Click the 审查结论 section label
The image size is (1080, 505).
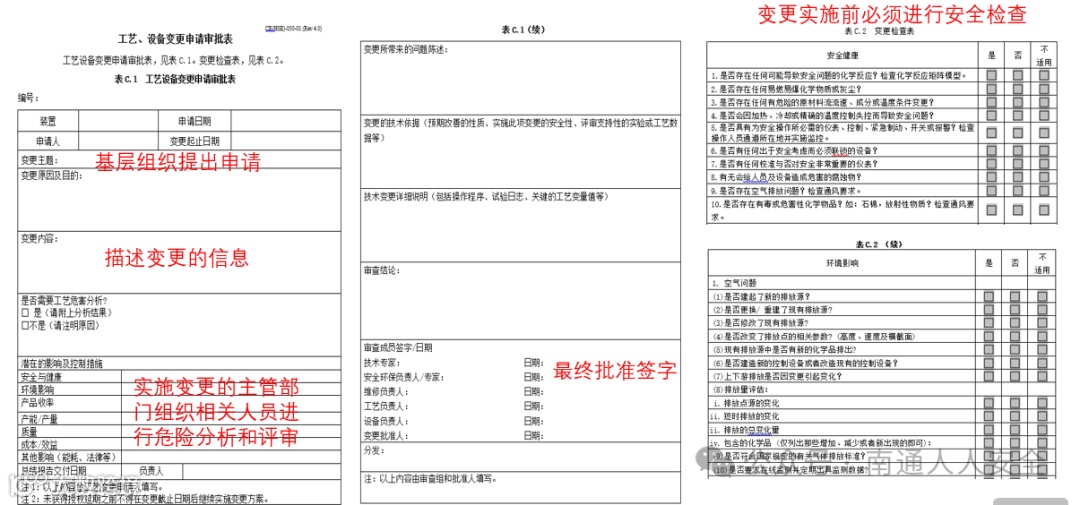click(x=382, y=271)
